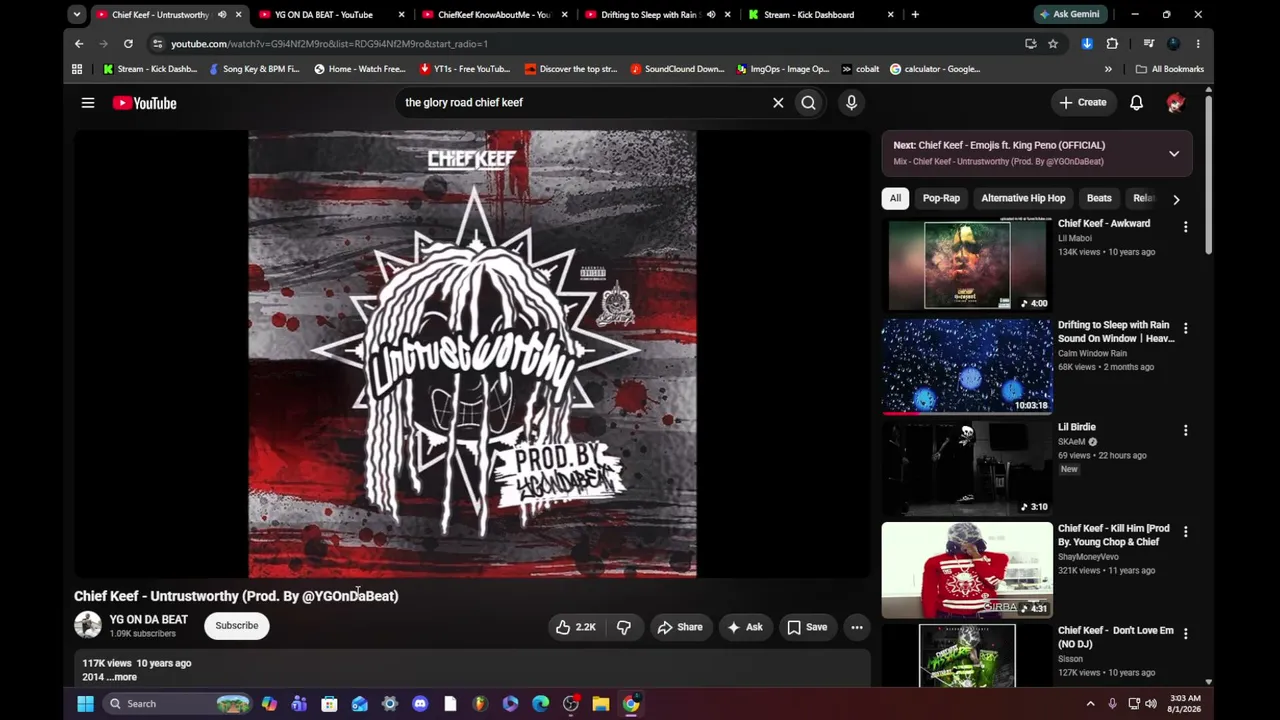
Task: Open the YG ON DA BEAT channel avatar
Action: tap(88, 626)
